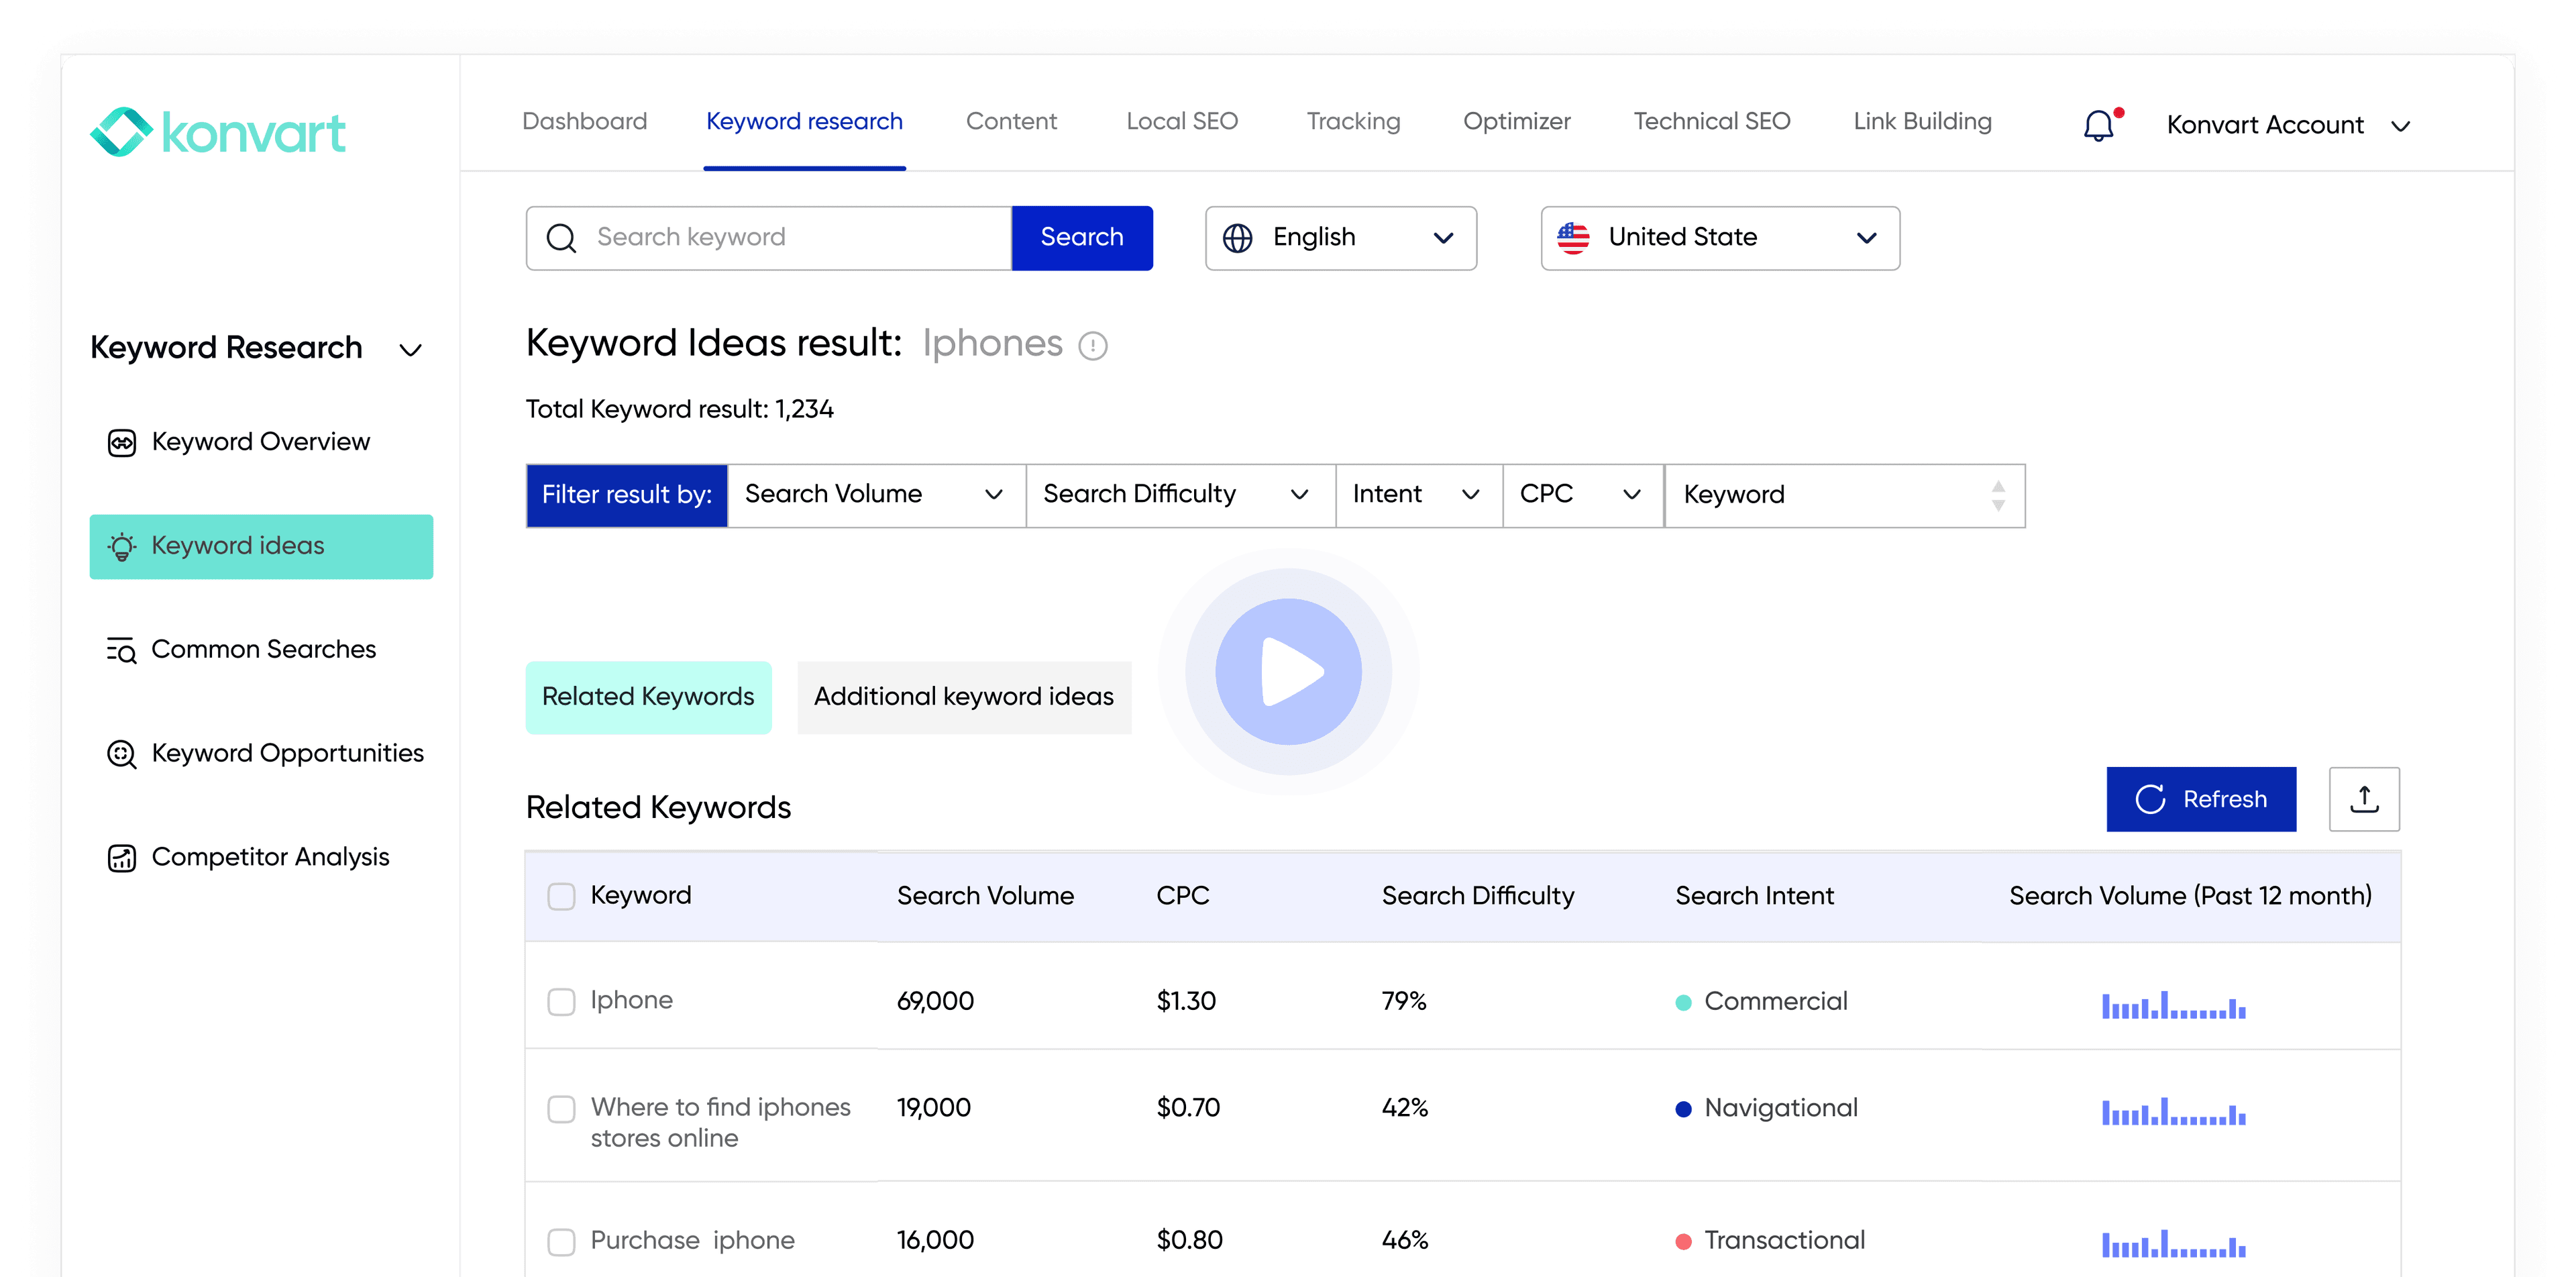Select the Keyword Overview icon in sidebar
2576x1277 pixels.
pos(122,441)
